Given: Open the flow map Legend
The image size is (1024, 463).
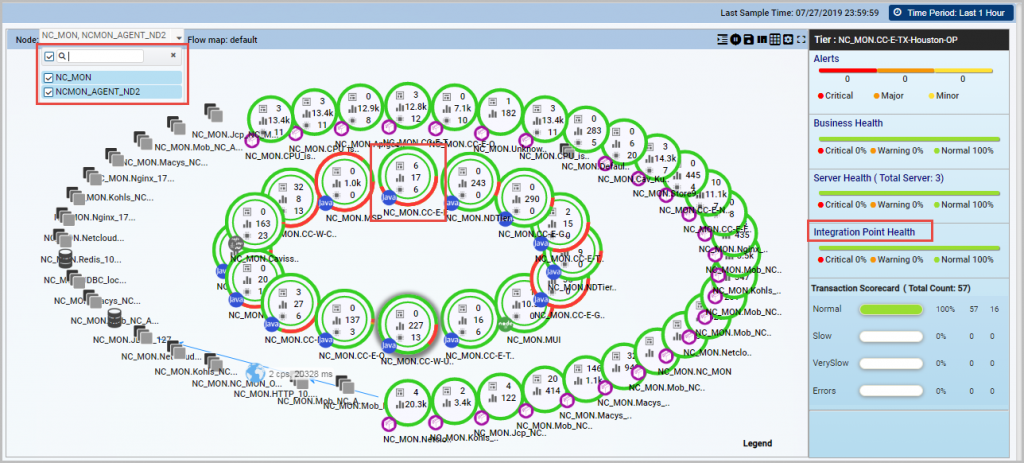Looking at the screenshot, I should click(758, 443).
